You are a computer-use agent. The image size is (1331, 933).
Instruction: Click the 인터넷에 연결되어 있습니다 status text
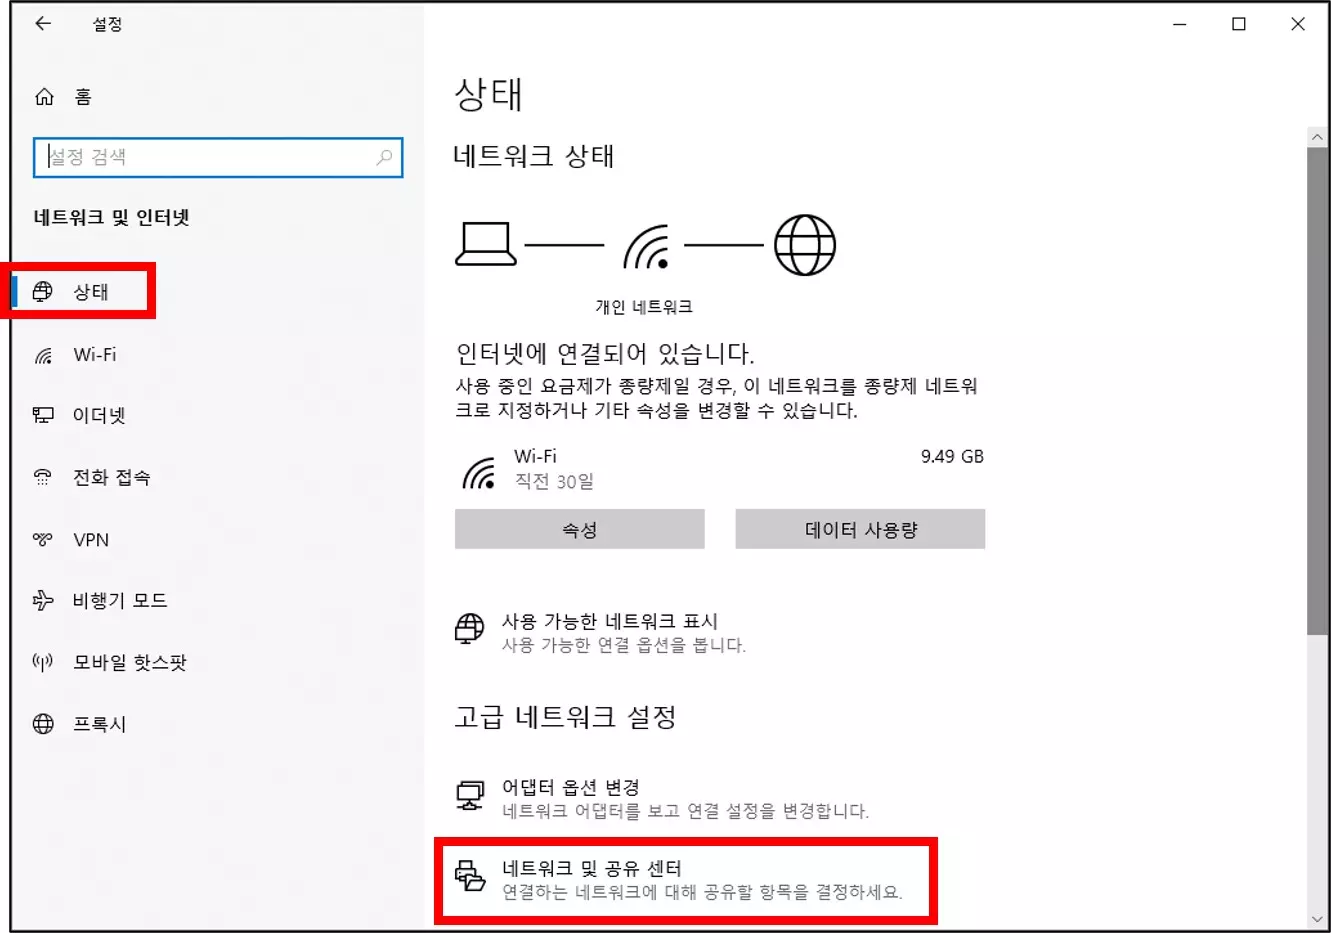[x=605, y=353]
